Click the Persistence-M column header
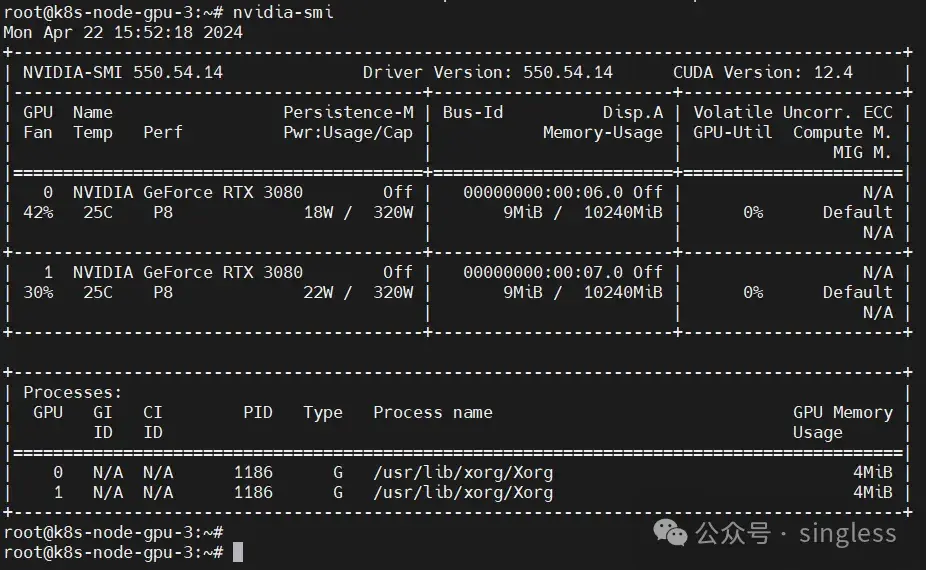Viewport: 926px width, 570px height. [x=348, y=112]
